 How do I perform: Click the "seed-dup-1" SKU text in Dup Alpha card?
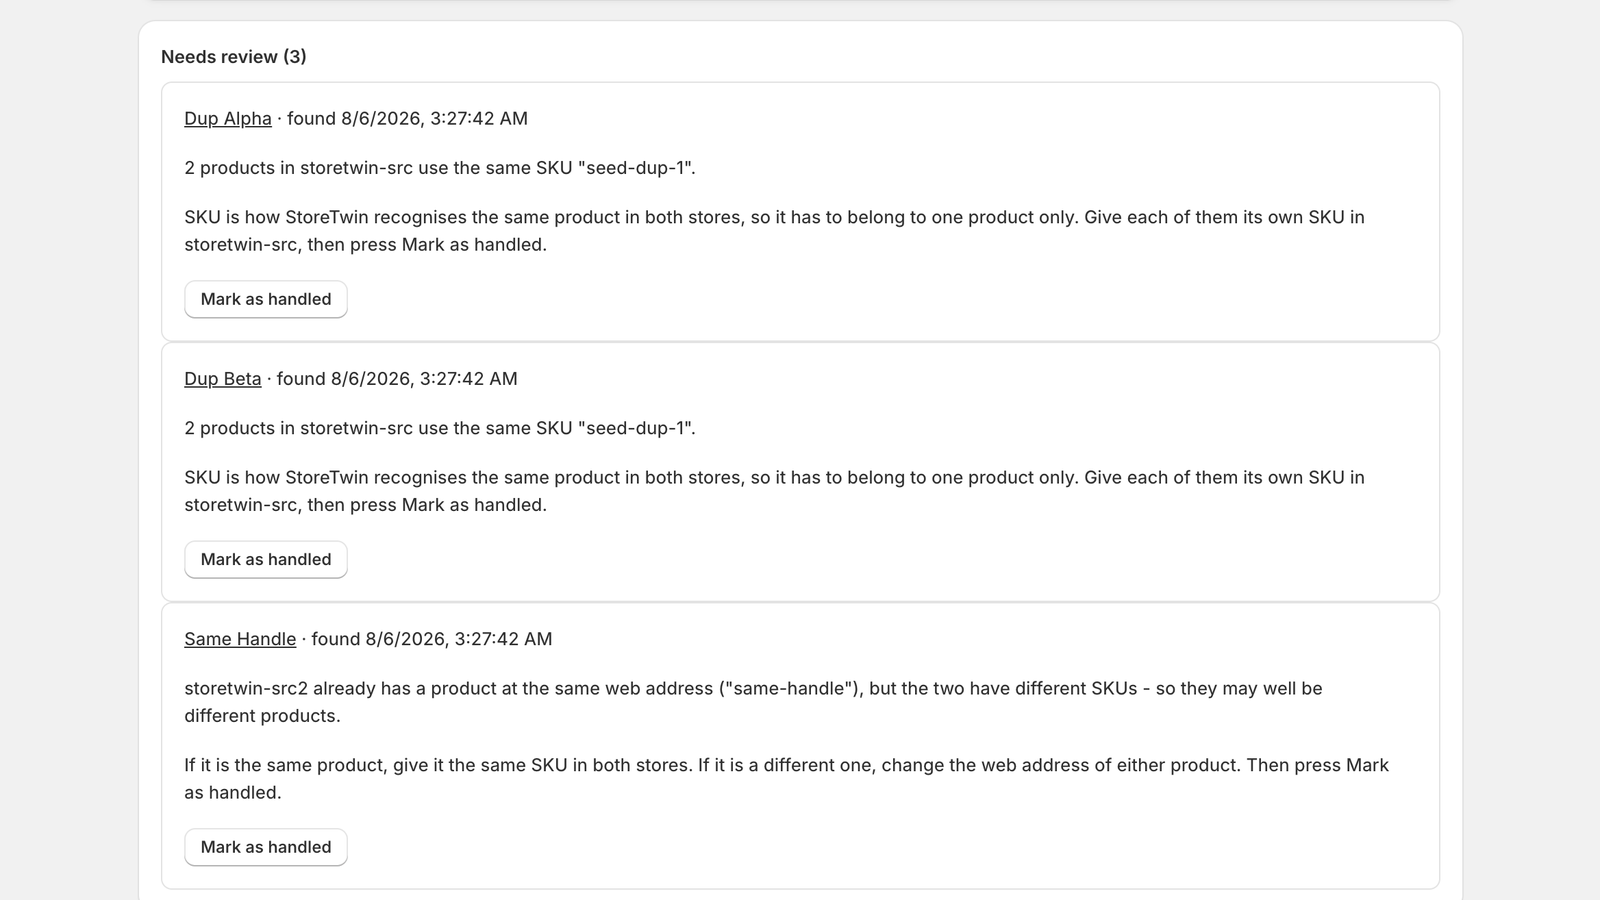click(x=634, y=168)
